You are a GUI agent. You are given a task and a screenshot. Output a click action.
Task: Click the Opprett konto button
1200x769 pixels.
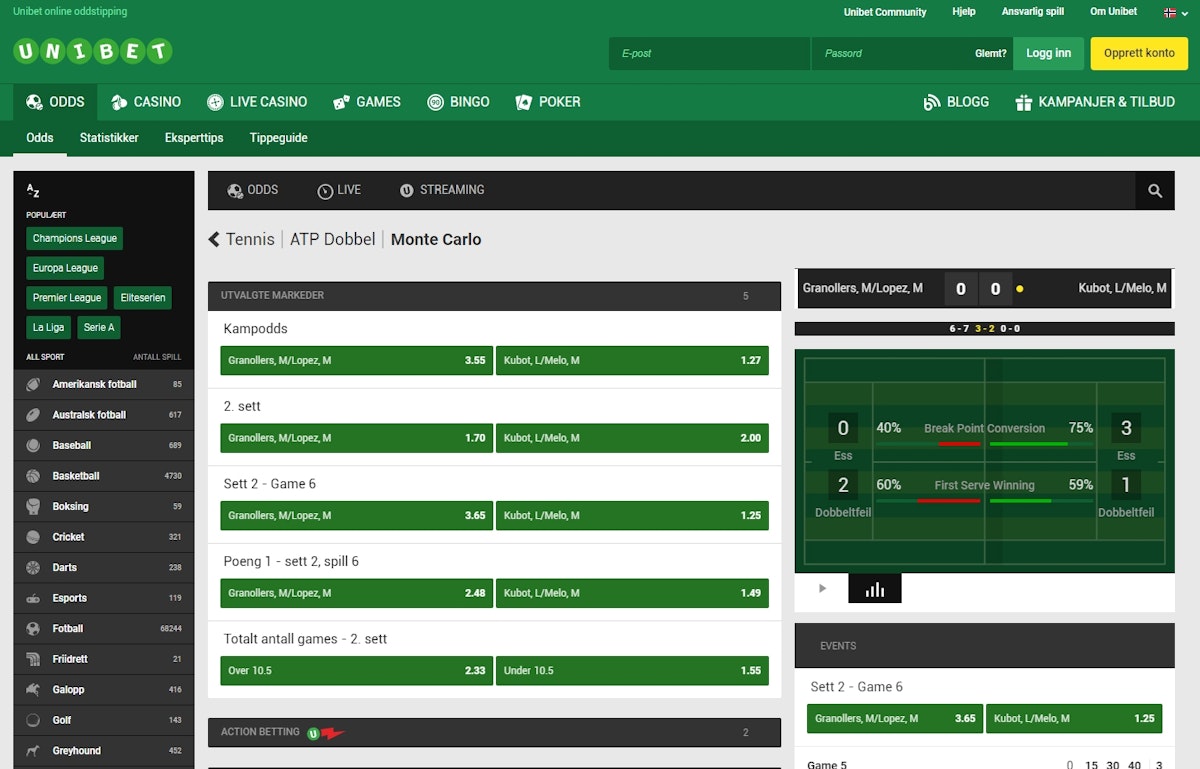(x=1139, y=54)
